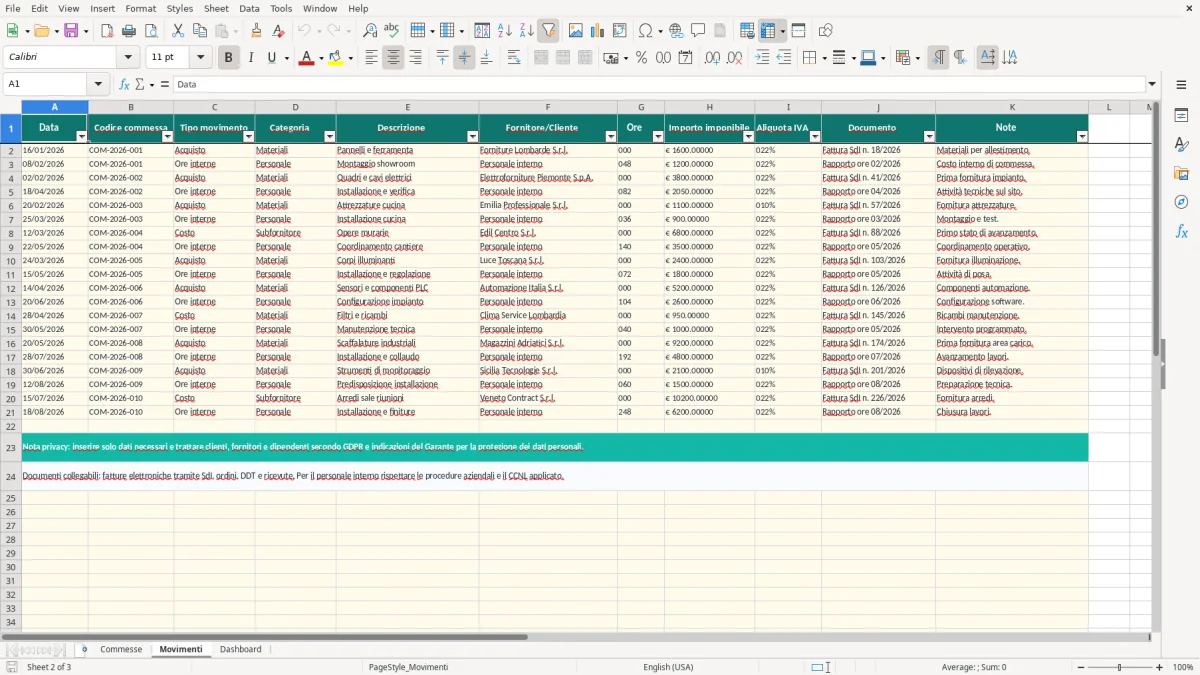Open the Data column filter dropdown
The height and width of the screenshot is (675, 1200).
click(x=82, y=136)
